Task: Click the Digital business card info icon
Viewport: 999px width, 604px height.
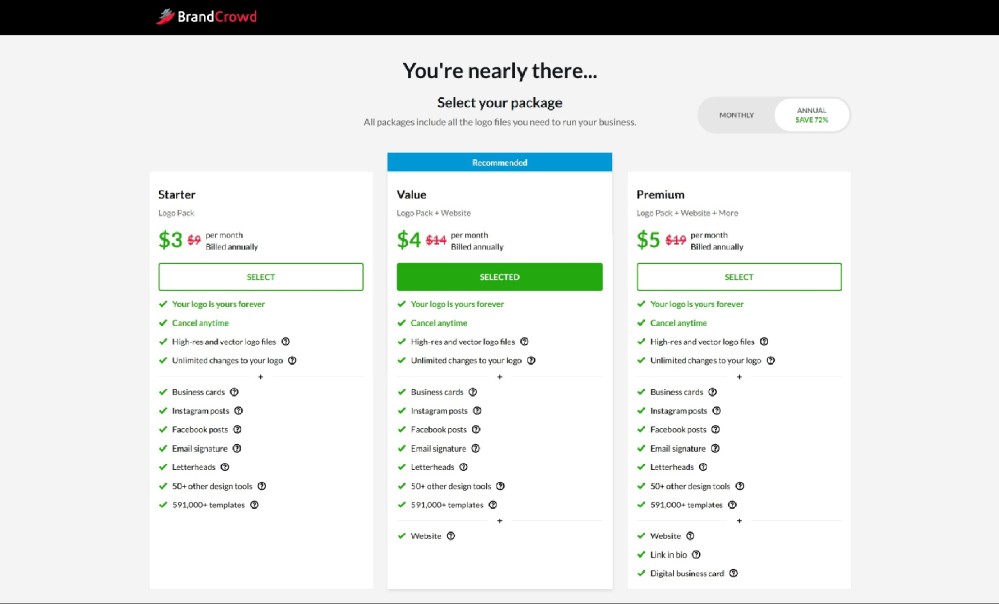Action: coord(735,573)
